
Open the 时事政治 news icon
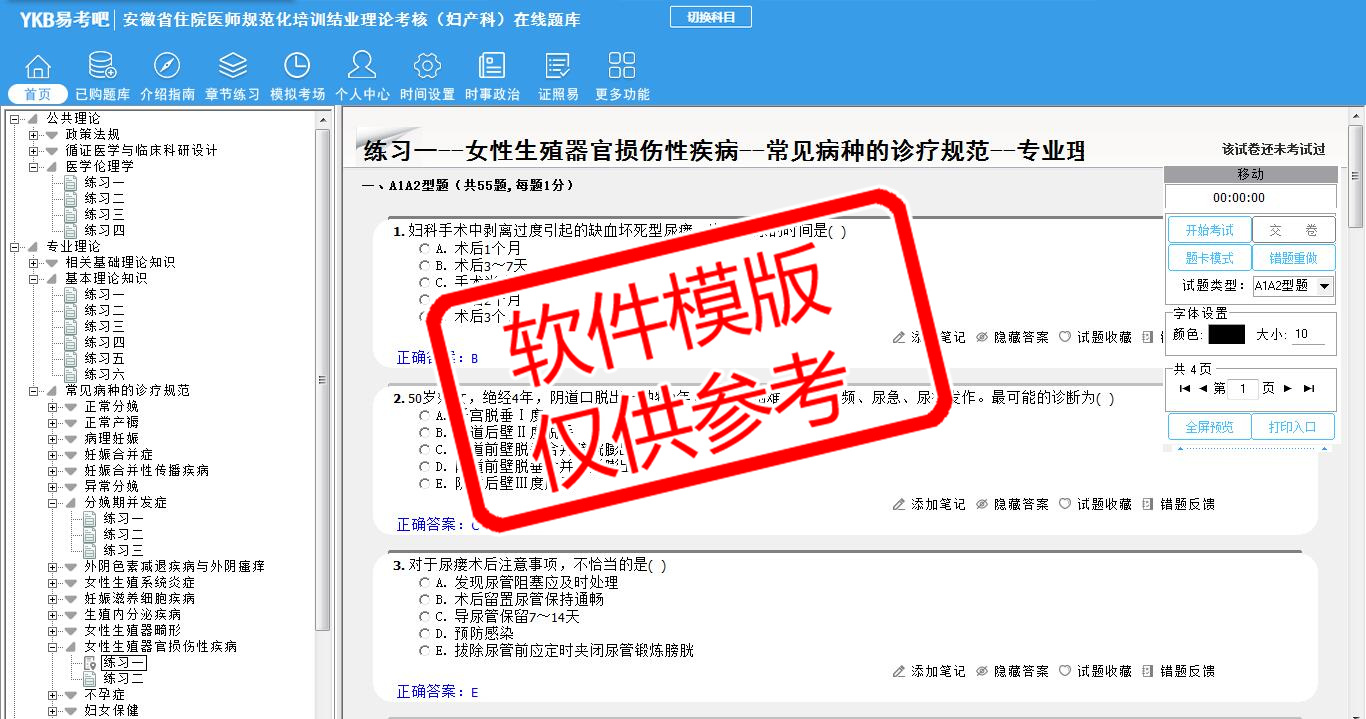click(x=492, y=67)
